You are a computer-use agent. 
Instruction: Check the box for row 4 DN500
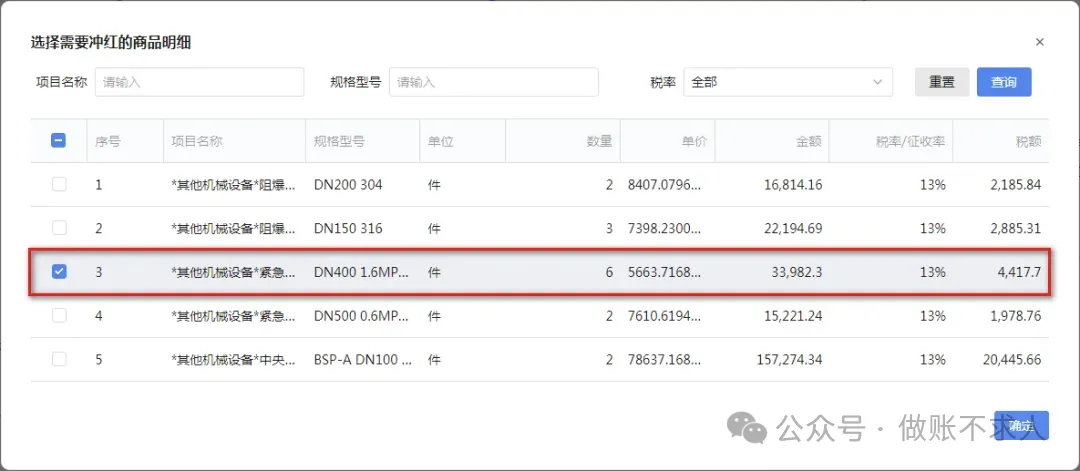tap(59, 315)
